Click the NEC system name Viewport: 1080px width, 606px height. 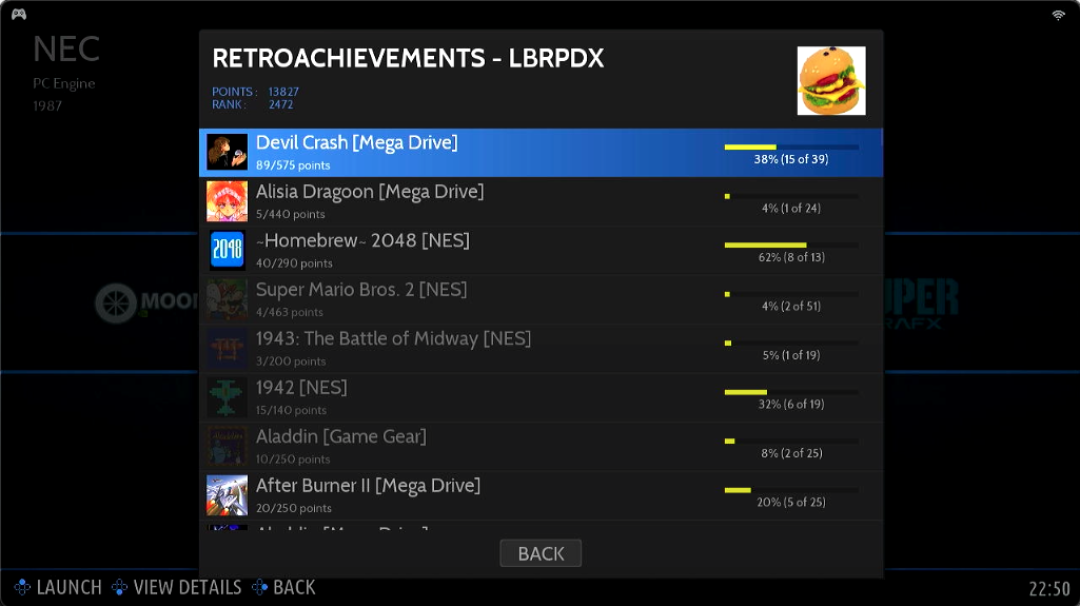pyautogui.click(x=66, y=49)
